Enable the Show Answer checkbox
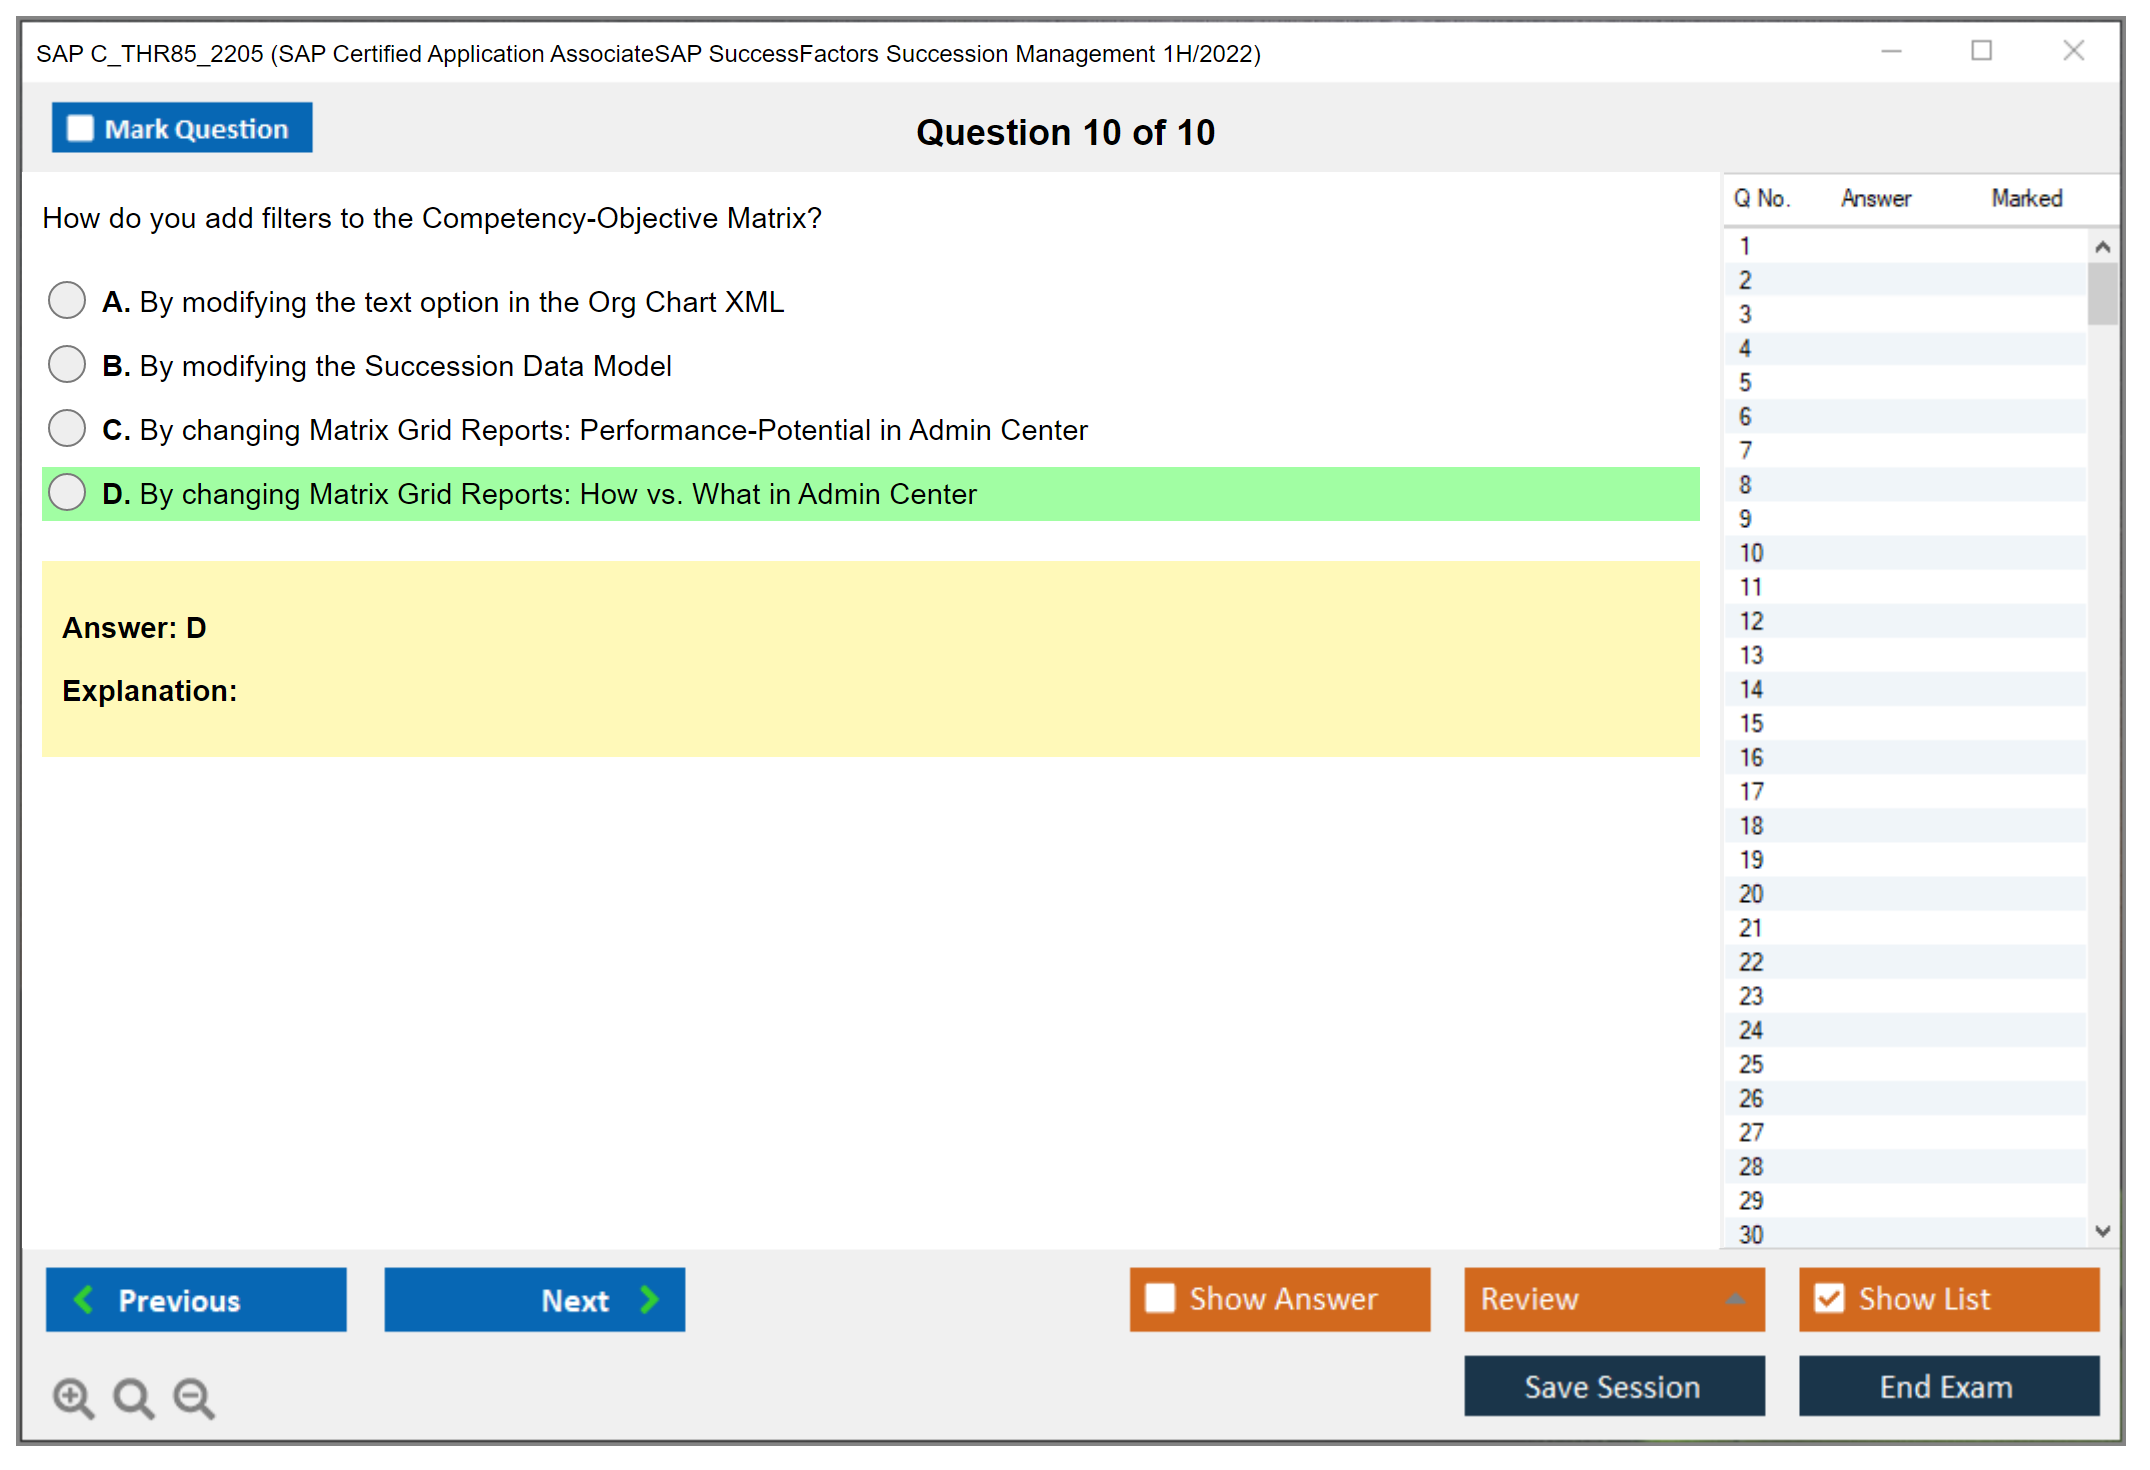The image size is (2150, 1470). (1160, 1298)
